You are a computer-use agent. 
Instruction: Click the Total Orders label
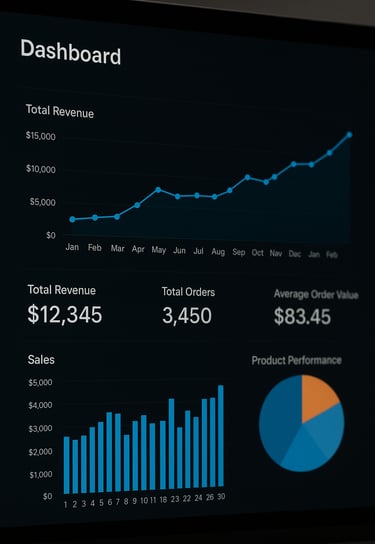(x=188, y=292)
